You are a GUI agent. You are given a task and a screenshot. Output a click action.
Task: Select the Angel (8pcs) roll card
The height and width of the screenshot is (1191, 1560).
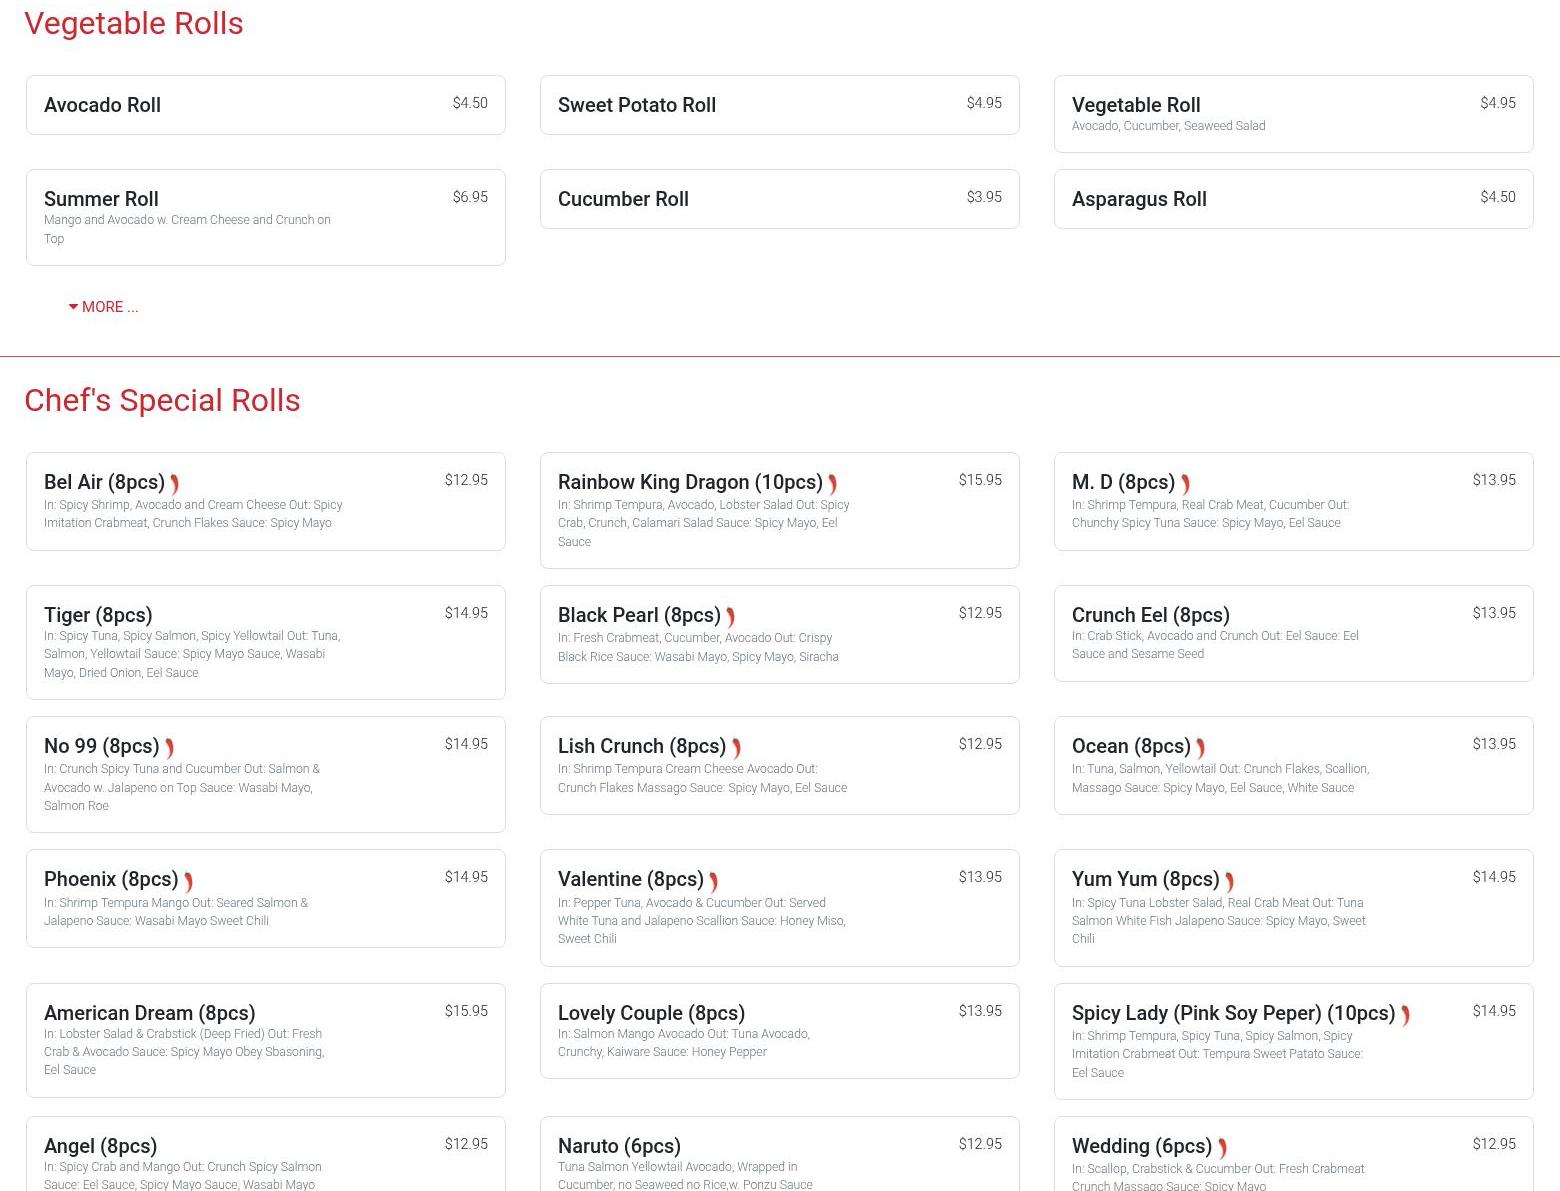pos(266,1154)
